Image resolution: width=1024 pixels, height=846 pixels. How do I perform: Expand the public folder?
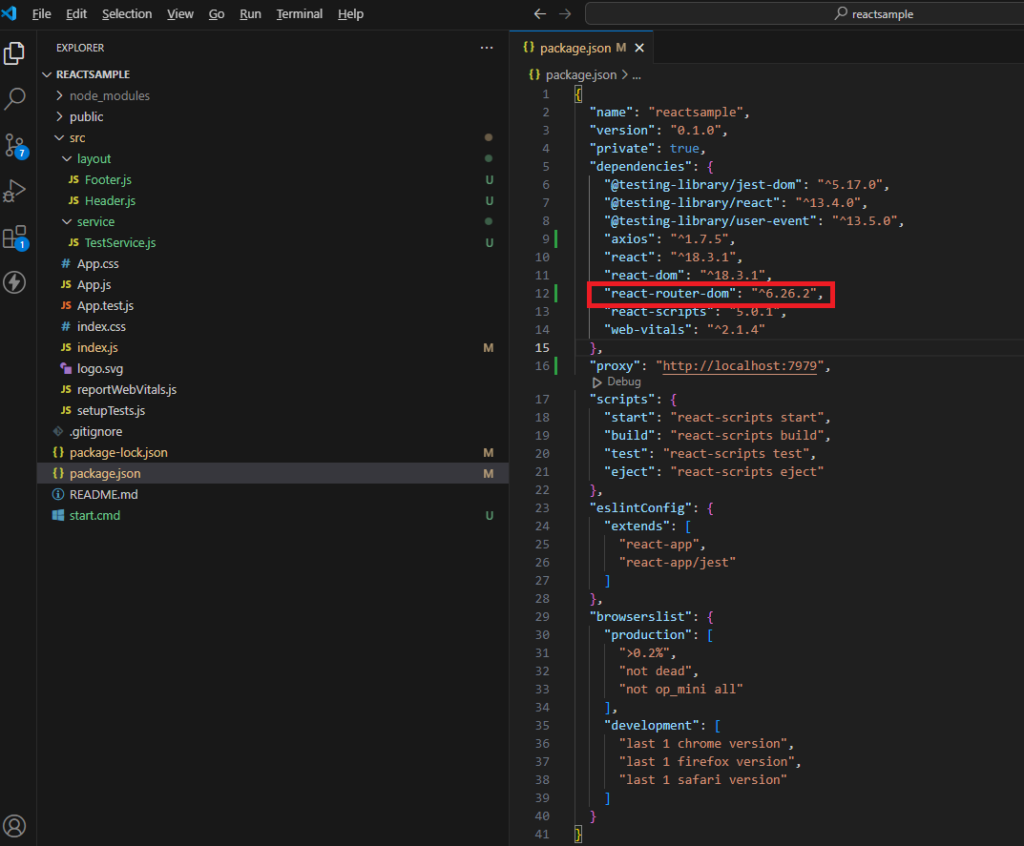86,117
